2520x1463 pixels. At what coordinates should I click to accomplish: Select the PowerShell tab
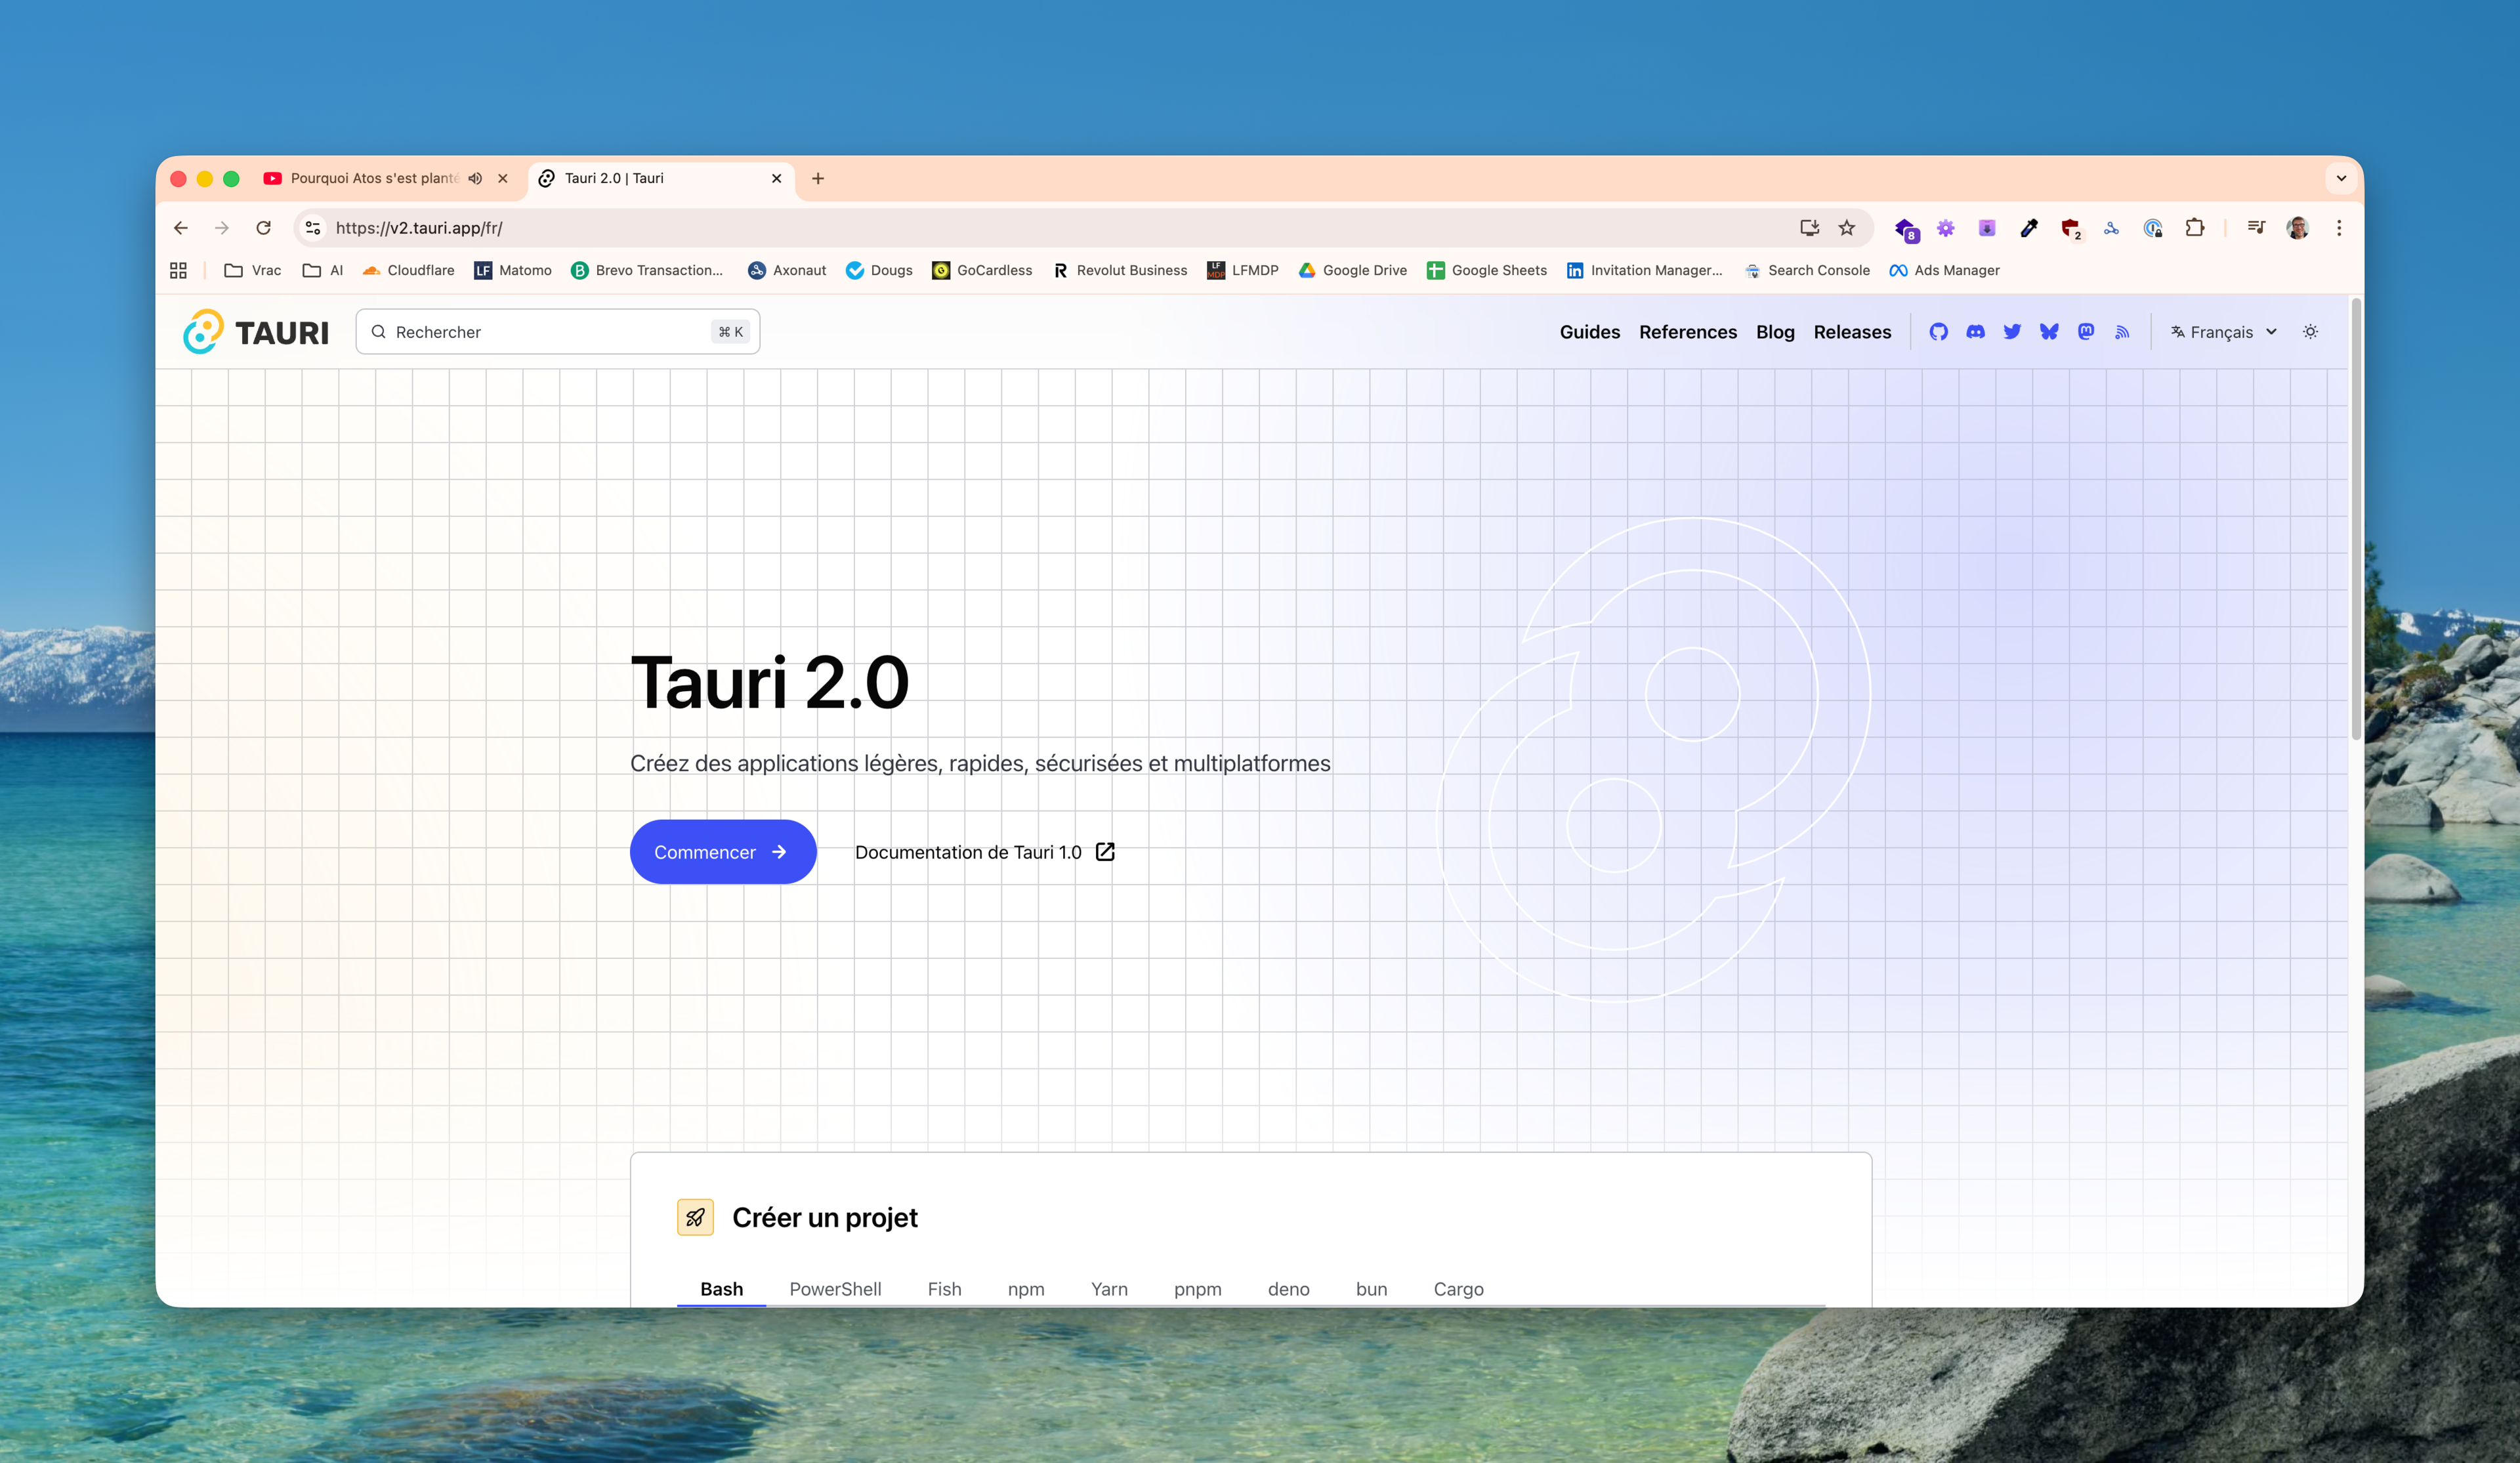835,1289
